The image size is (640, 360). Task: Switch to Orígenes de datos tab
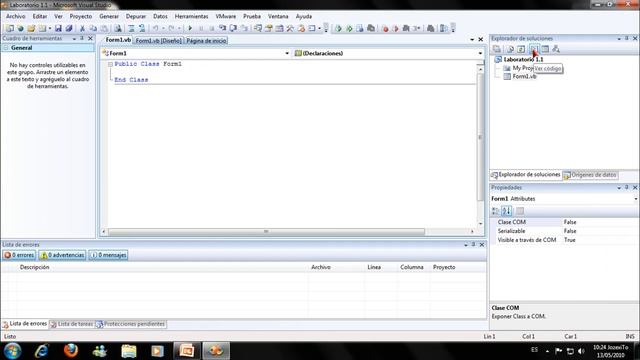[x=590, y=175]
